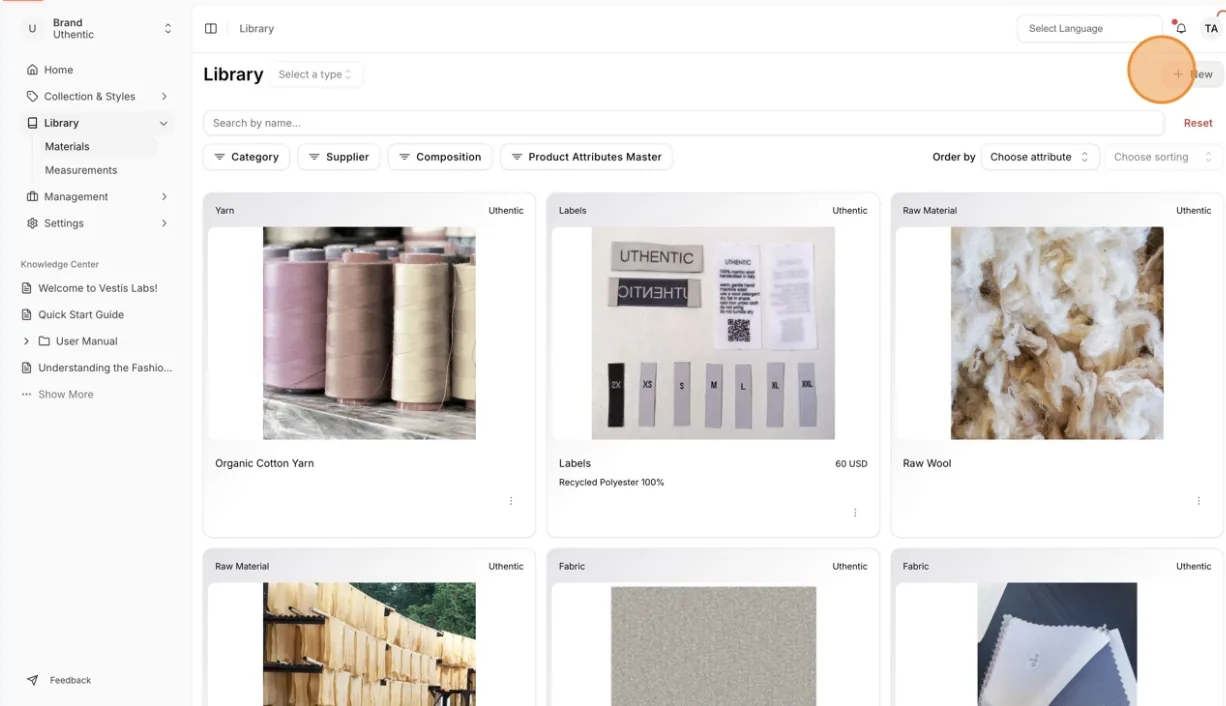Click the Feedback paper plane icon
This screenshot has width=1226, height=706.
(33, 680)
